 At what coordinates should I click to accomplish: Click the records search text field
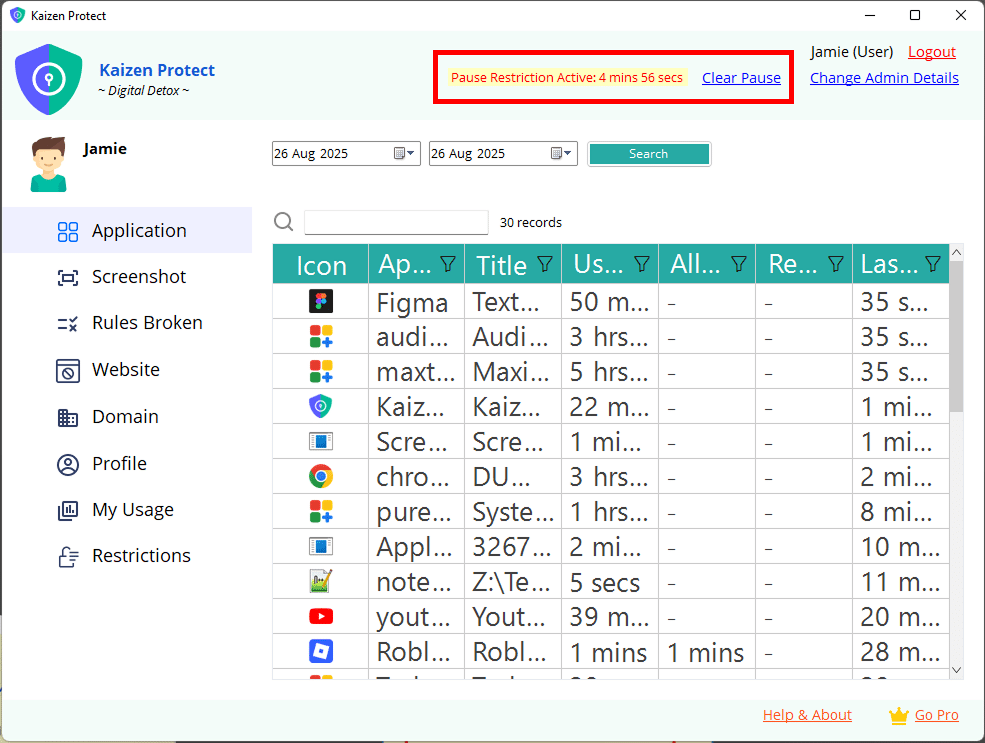point(396,222)
